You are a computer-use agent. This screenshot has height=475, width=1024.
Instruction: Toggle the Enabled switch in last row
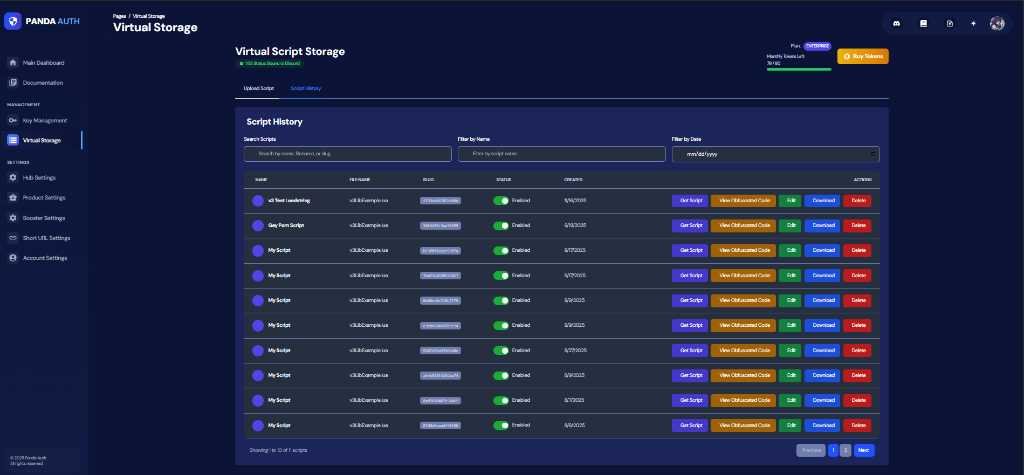(501, 425)
